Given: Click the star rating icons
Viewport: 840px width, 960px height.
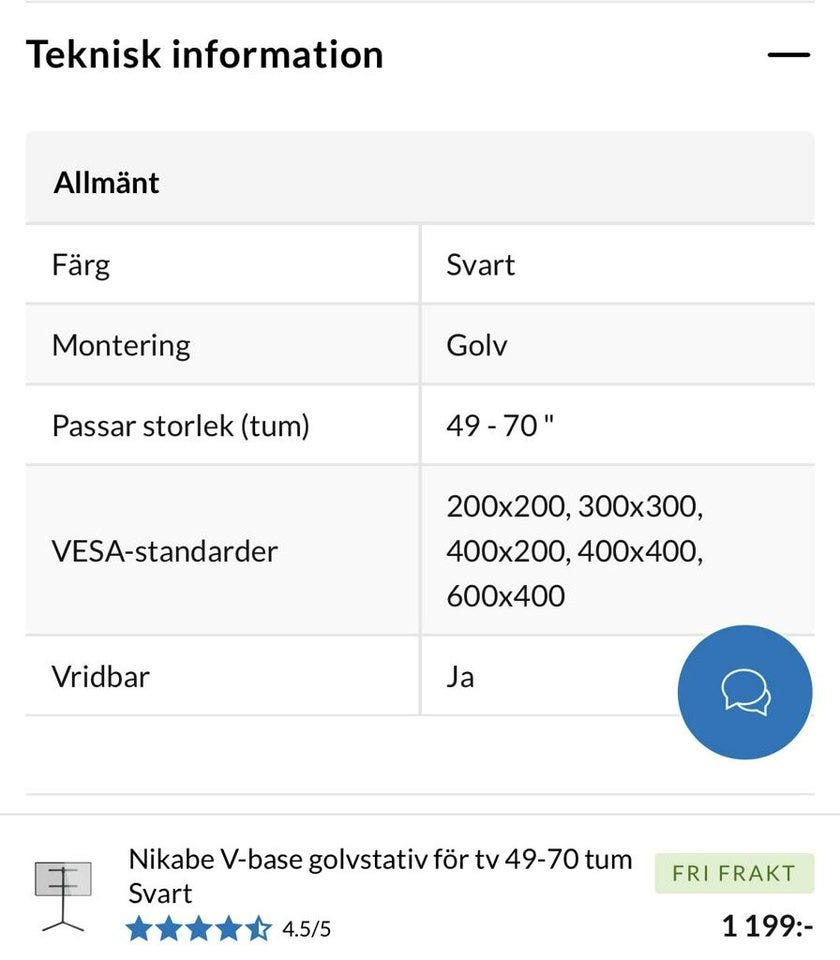Looking at the screenshot, I should coord(198,929).
